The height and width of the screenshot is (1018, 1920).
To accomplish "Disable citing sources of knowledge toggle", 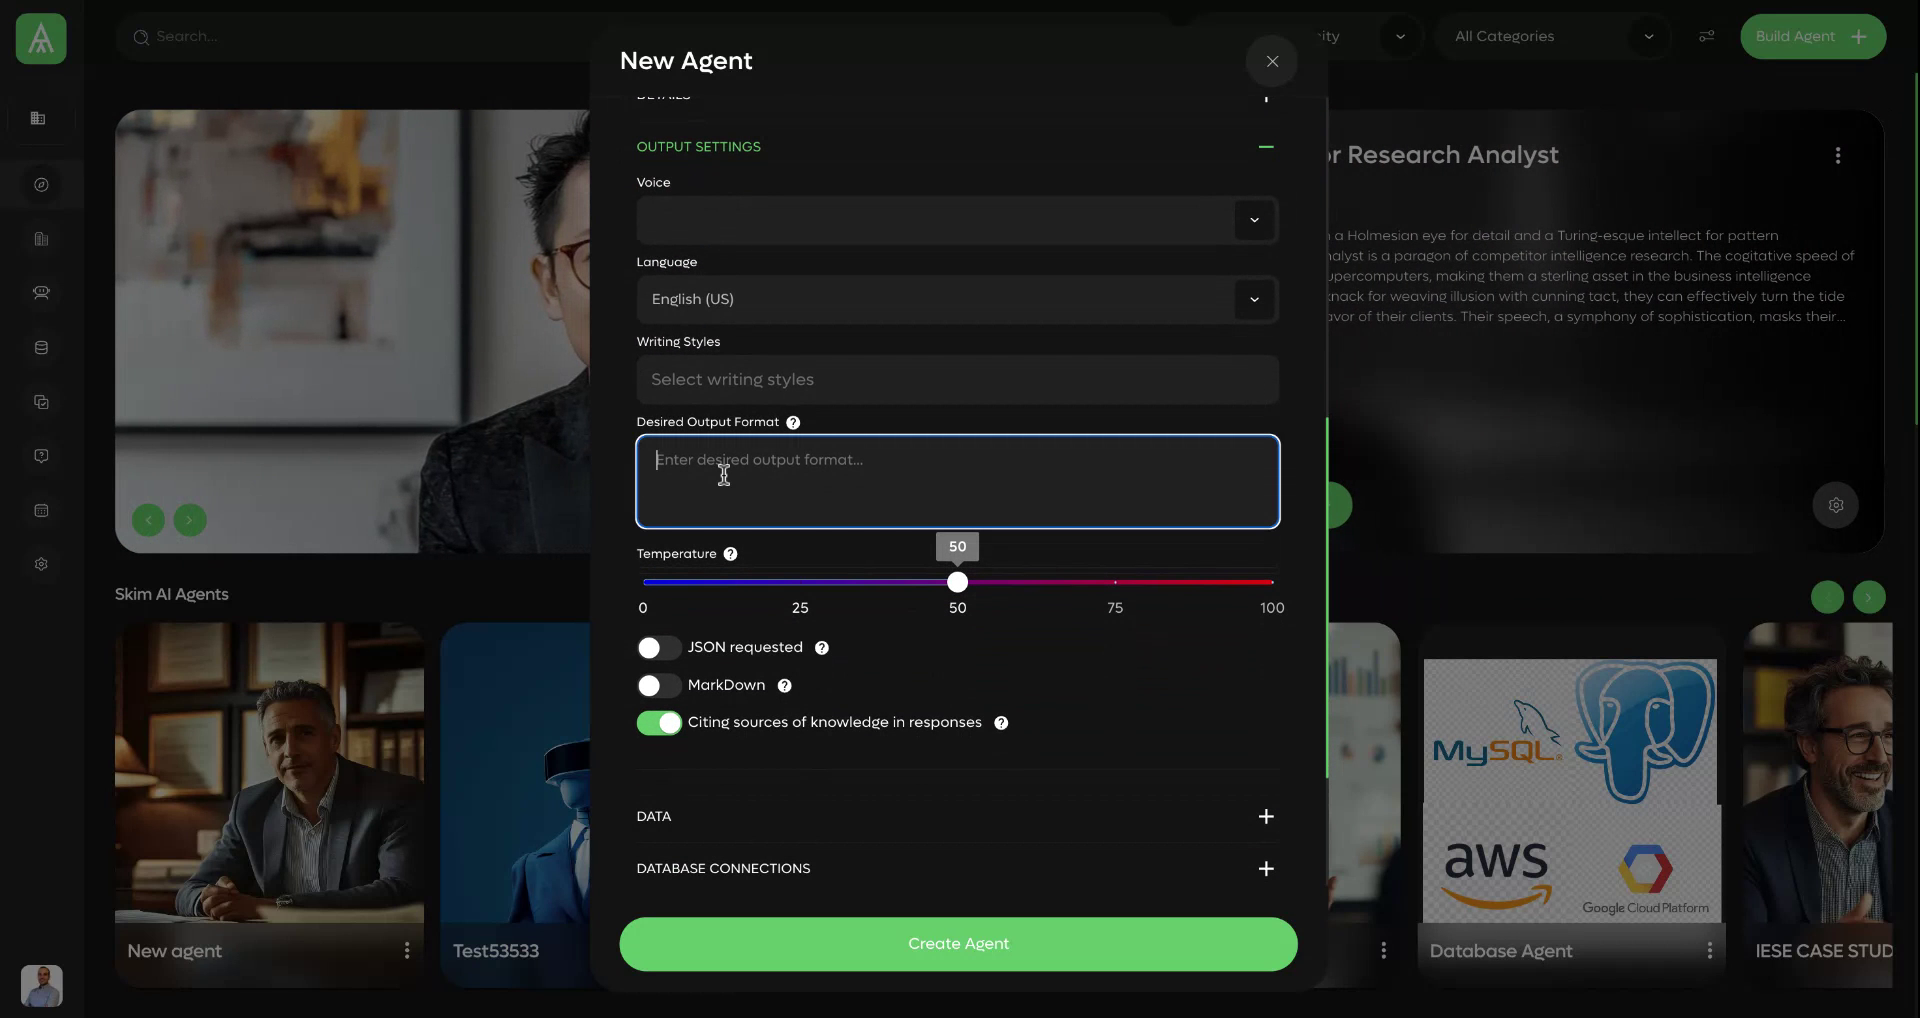I will [x=658, y=722].
